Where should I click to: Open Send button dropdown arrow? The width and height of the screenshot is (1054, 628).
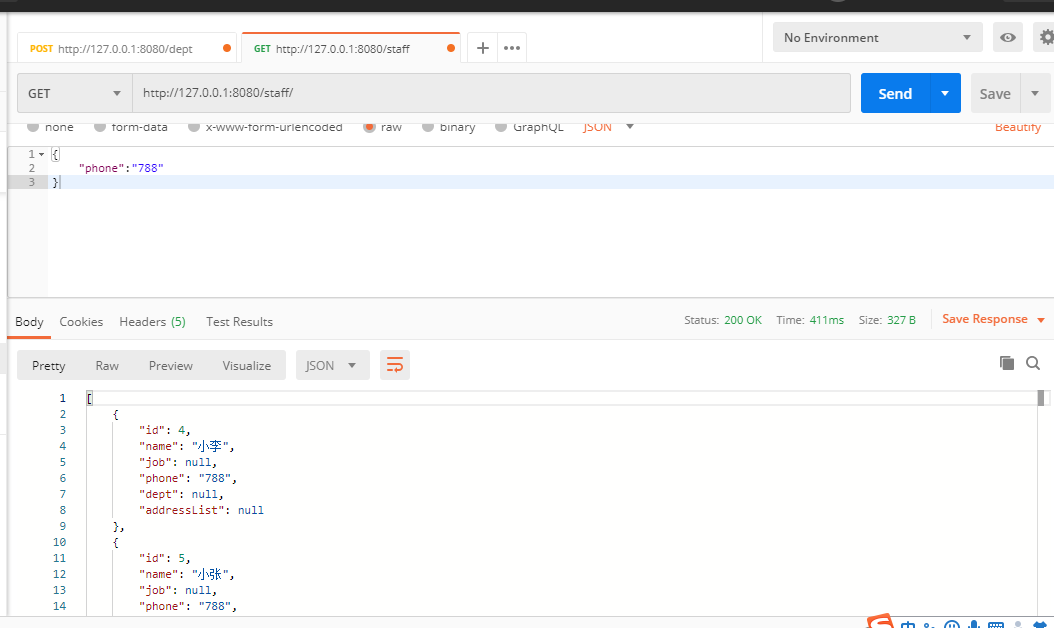point(945,93)
